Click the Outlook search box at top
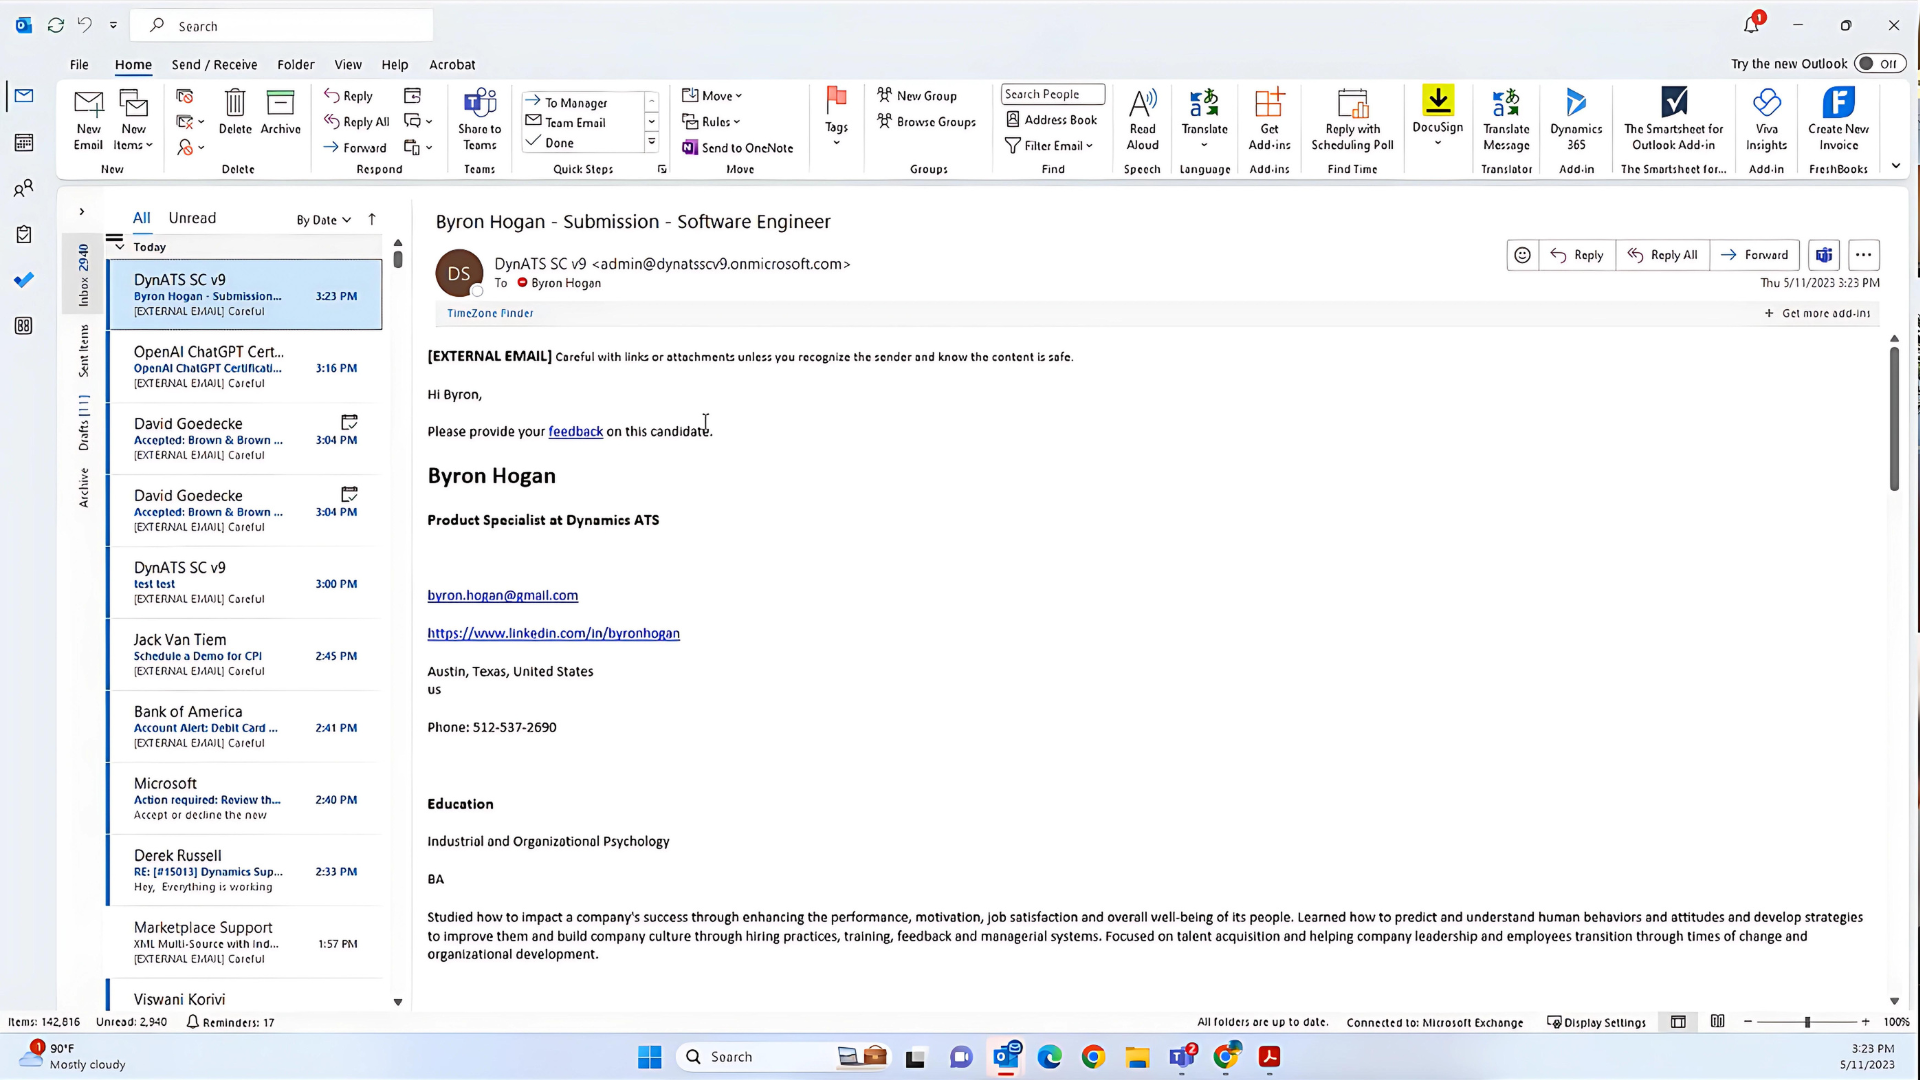The image size is (1920, 1080). (283, 26)
